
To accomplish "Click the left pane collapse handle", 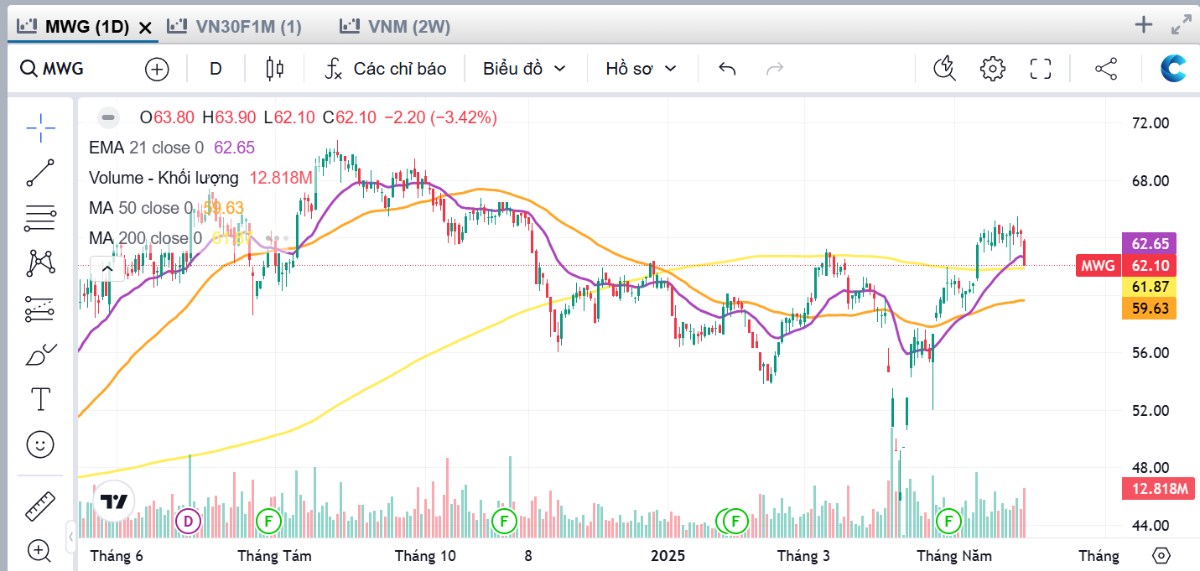I will coord(72,539).
